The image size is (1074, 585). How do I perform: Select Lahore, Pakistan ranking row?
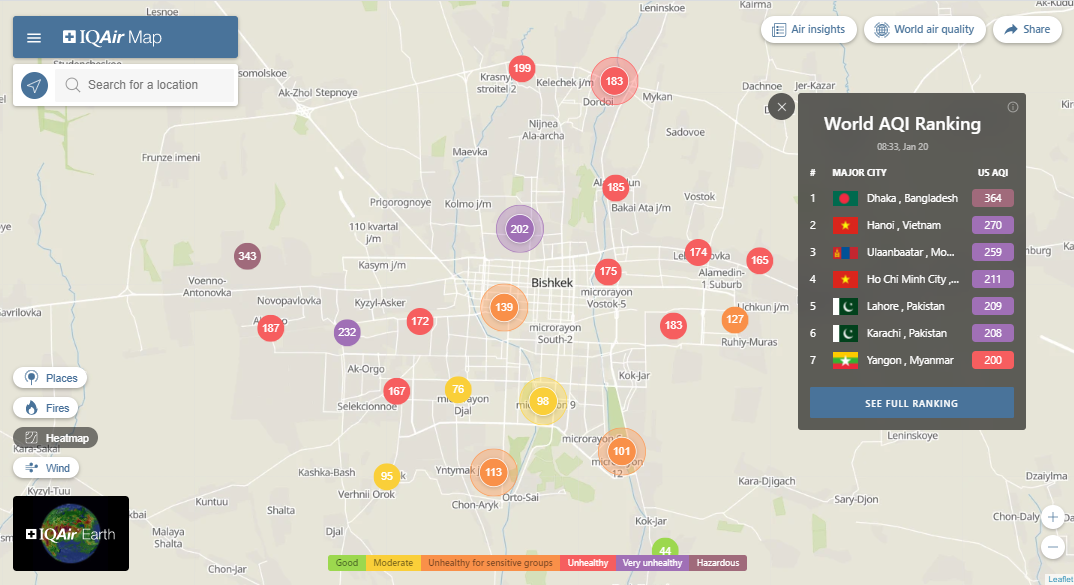tap(911, 306)
